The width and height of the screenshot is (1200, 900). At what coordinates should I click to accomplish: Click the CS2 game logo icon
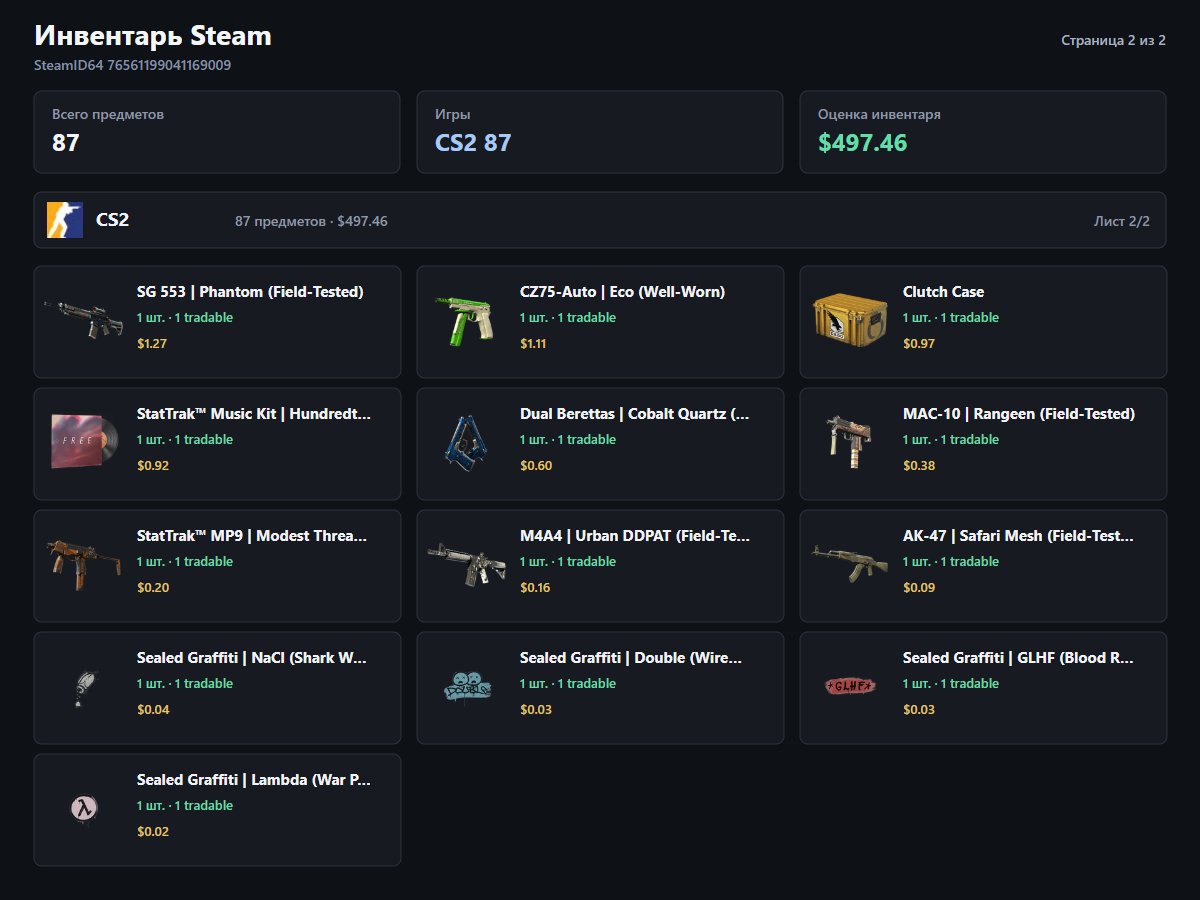[65, 220]
